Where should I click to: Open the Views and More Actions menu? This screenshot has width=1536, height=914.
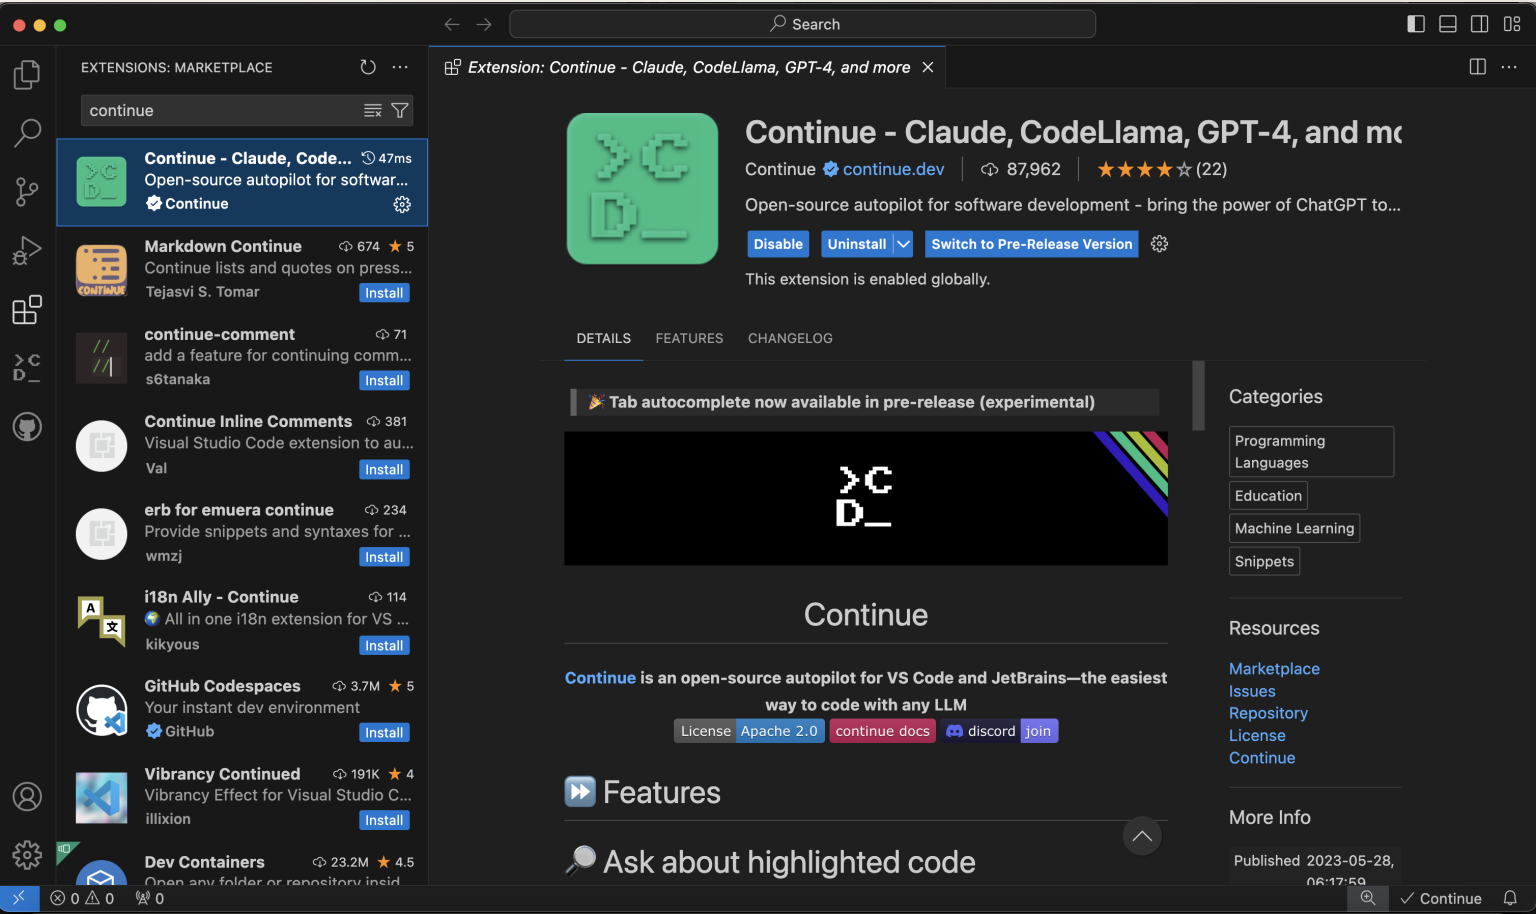point(400,67)
